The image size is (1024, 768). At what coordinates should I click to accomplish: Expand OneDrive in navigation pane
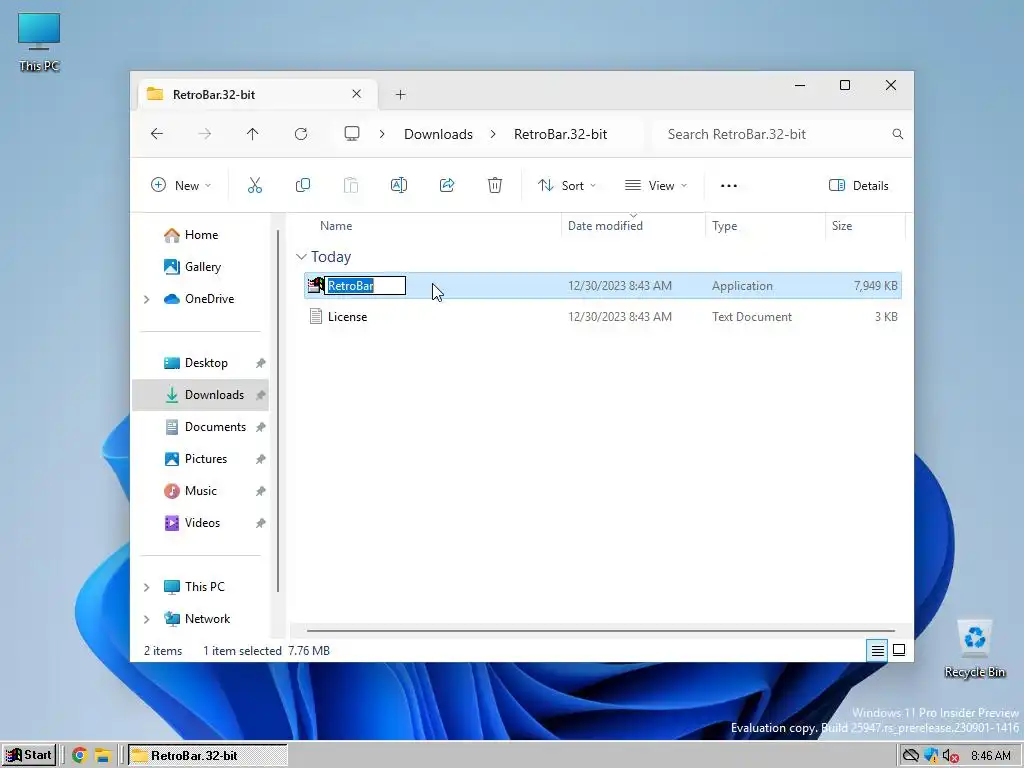[x=146, y=299]
